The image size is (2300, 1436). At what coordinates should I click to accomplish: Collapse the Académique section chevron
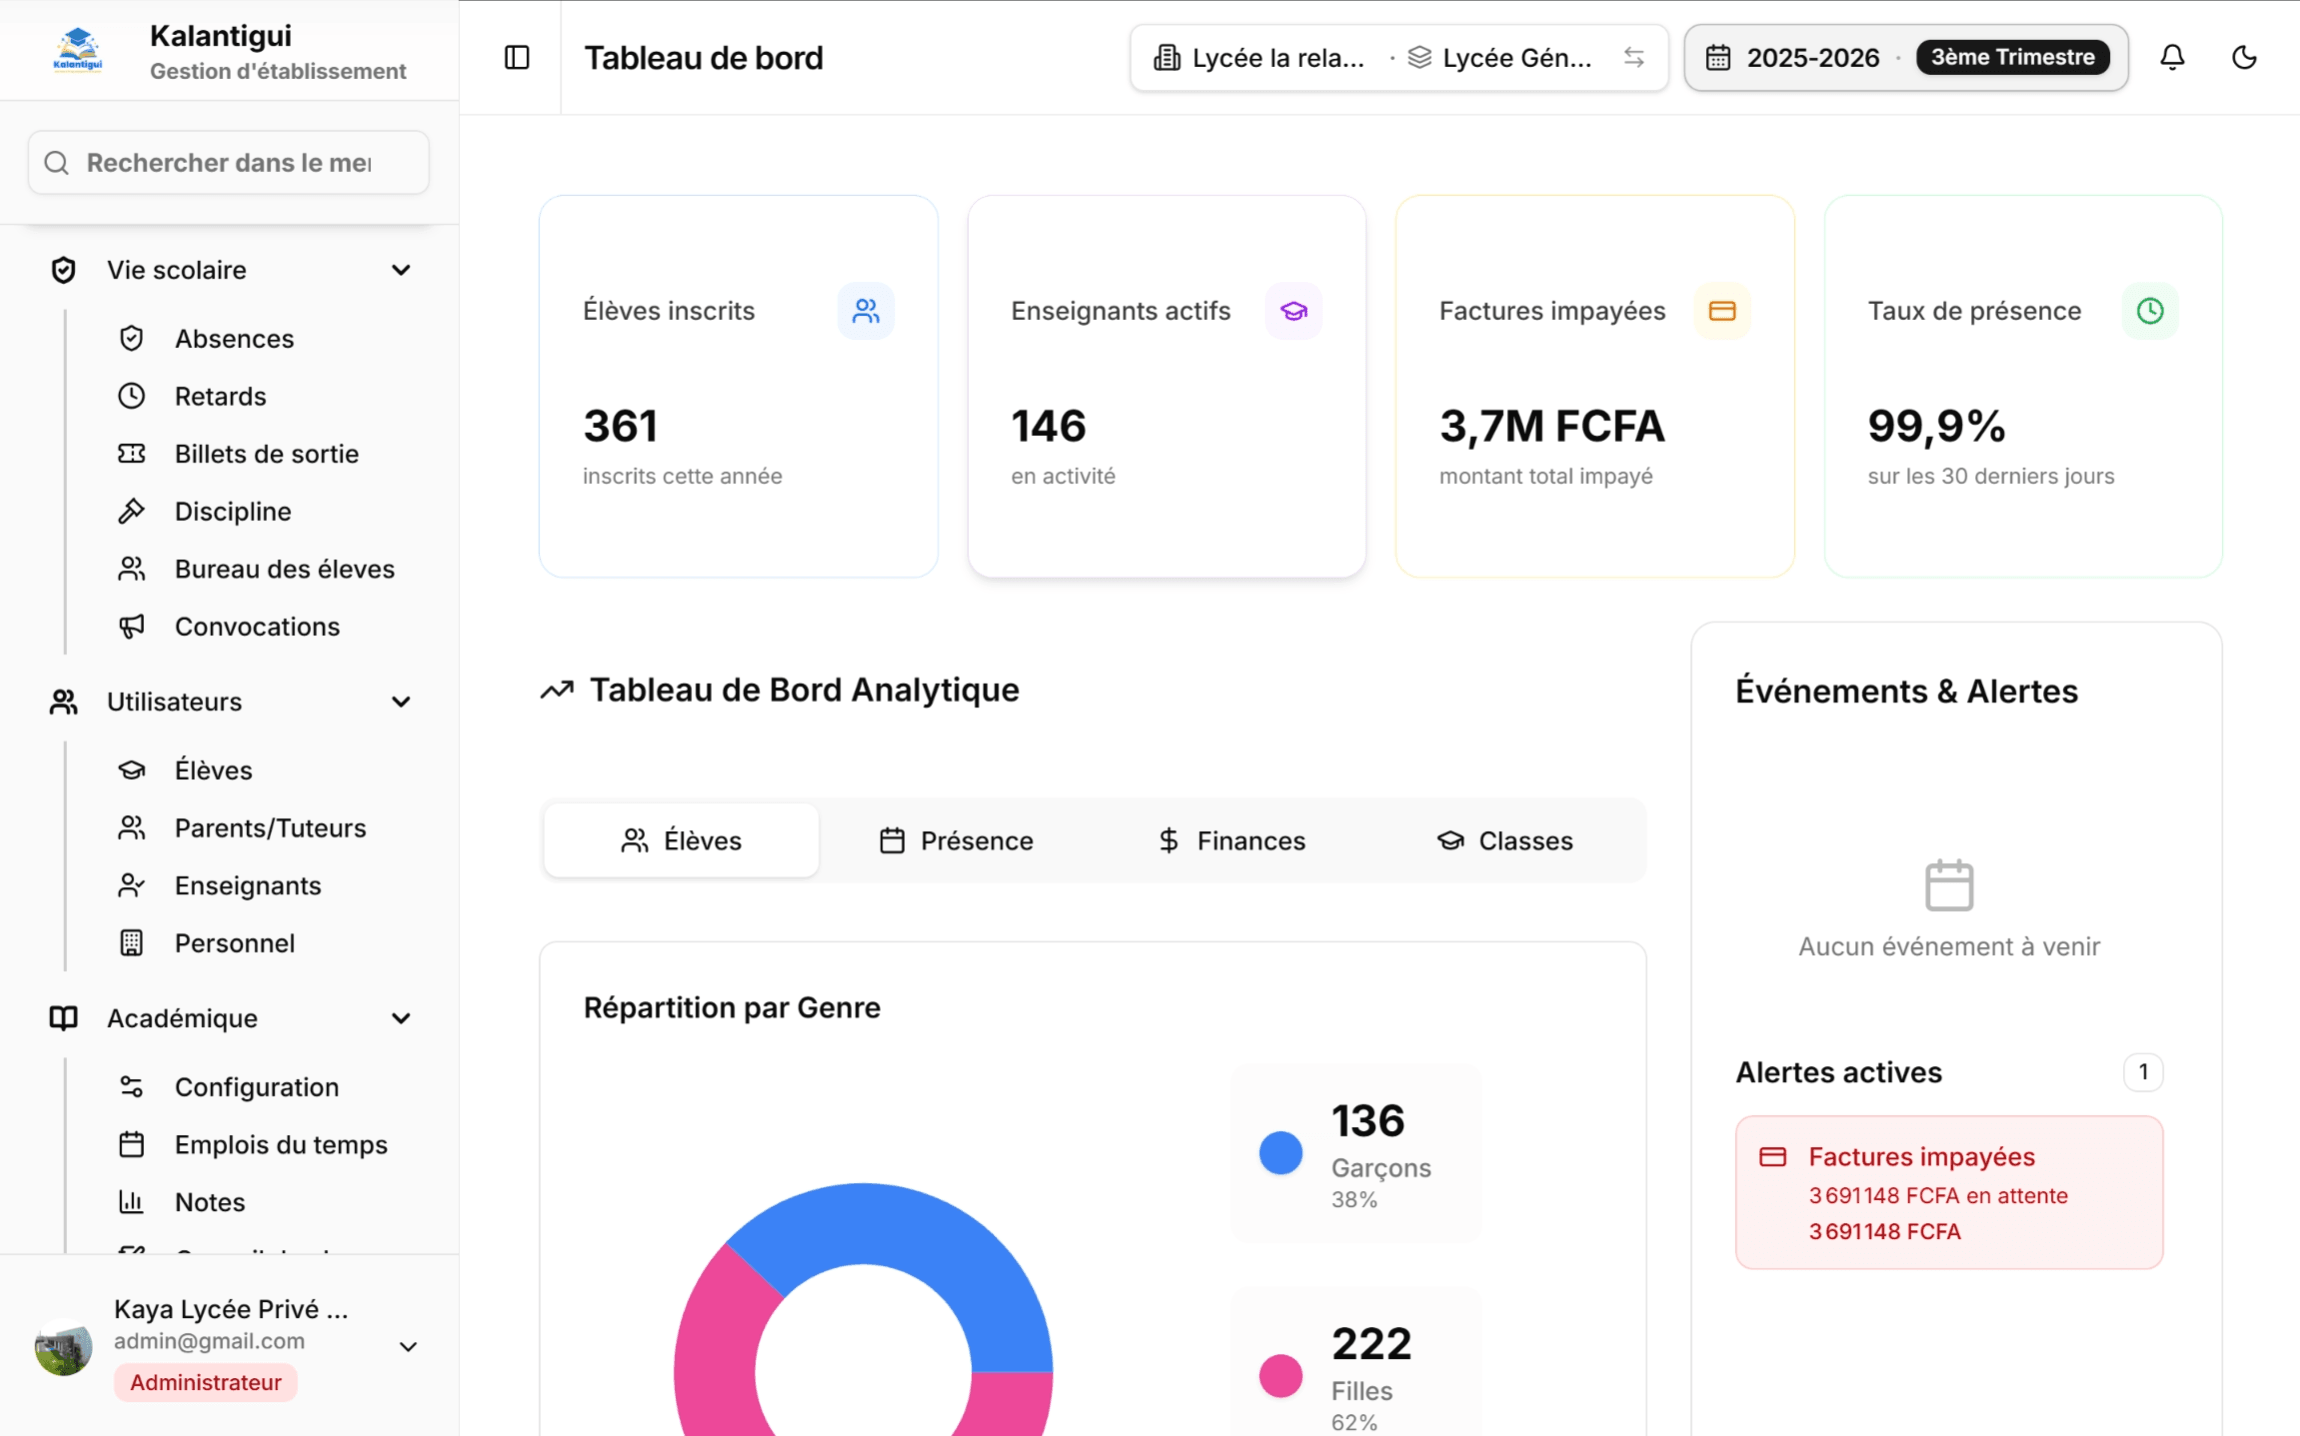pos(401,1018)
